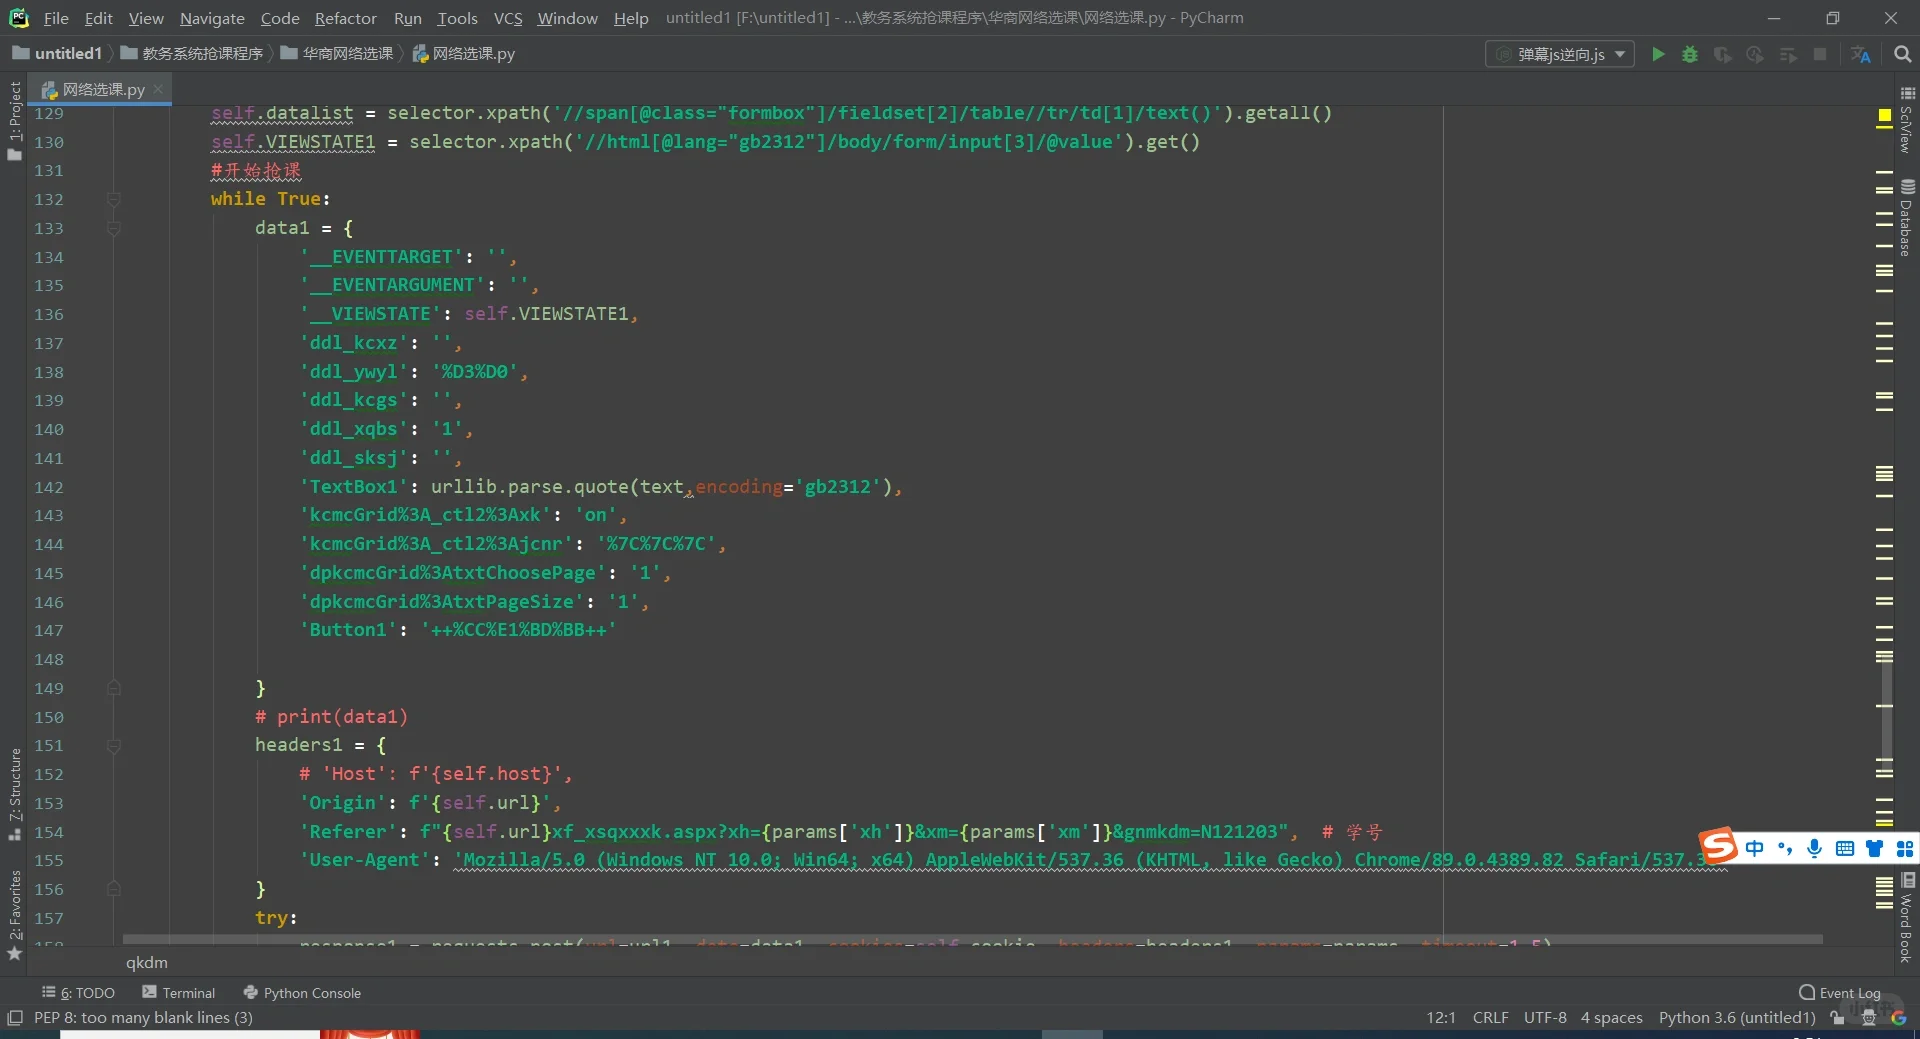This screenshot has width=1920, height=1039.
Task: Change line separator CRLF
Action: pyautogui.click(x=1490, y=1018)
